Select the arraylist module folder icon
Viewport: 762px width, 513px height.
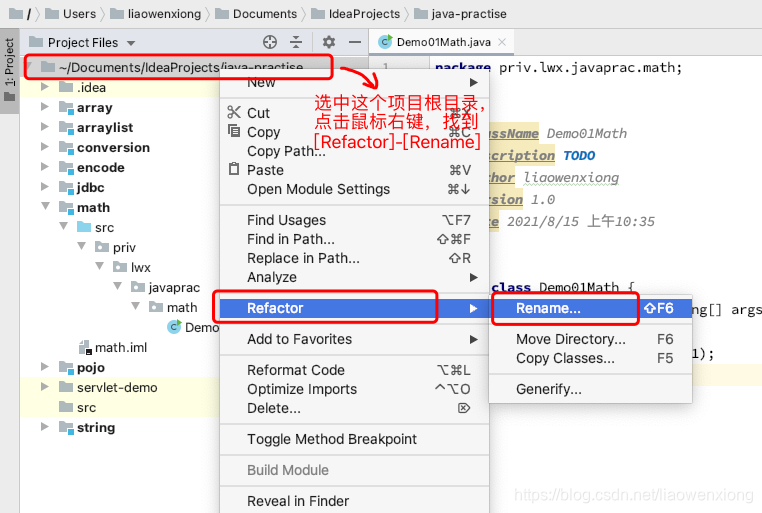(x=66, y=127)
